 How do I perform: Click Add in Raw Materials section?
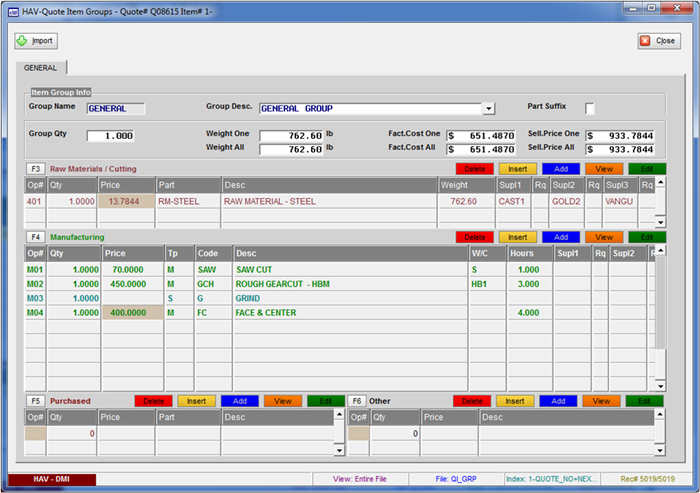[561, 169]
